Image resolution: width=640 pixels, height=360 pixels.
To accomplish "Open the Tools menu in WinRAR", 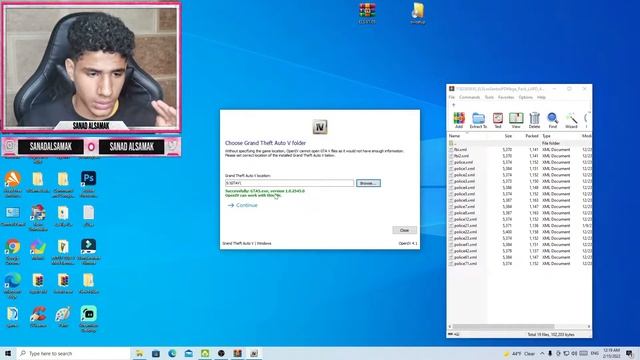I will 489,97.
